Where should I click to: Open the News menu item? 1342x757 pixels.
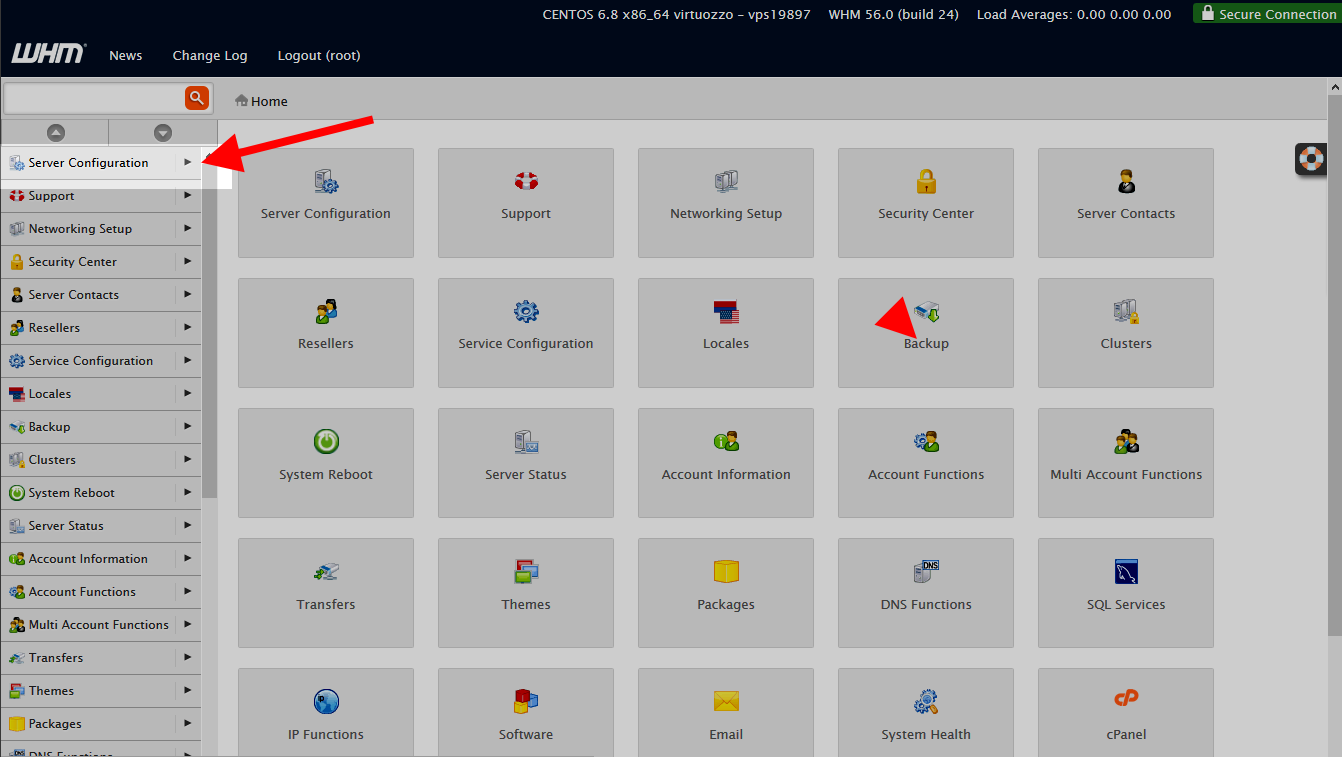(x=126, y=56)
